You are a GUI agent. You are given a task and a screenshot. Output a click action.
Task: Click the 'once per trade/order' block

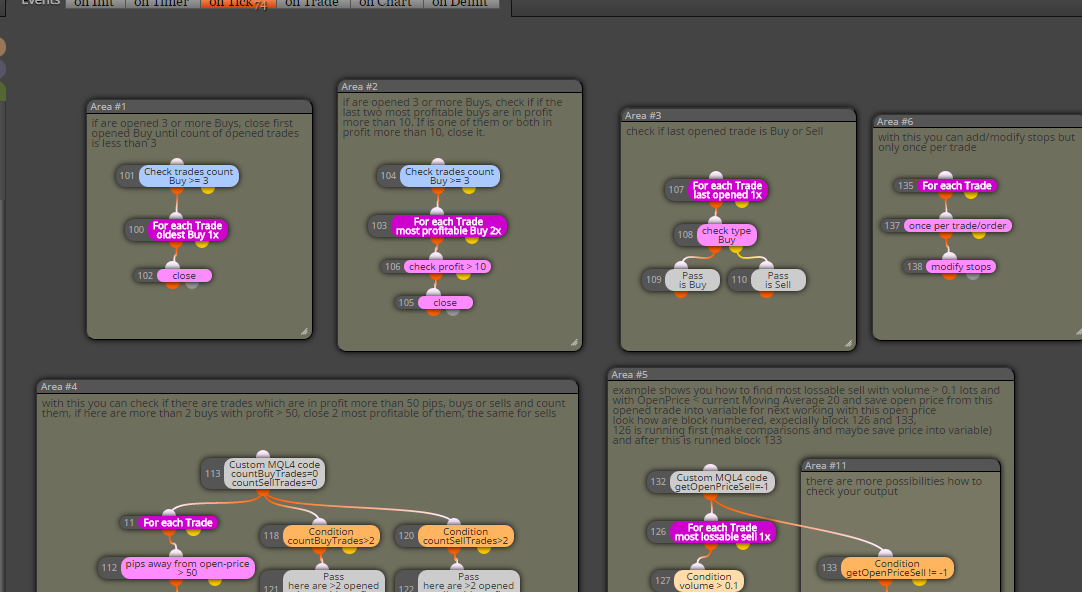point(957,226)
